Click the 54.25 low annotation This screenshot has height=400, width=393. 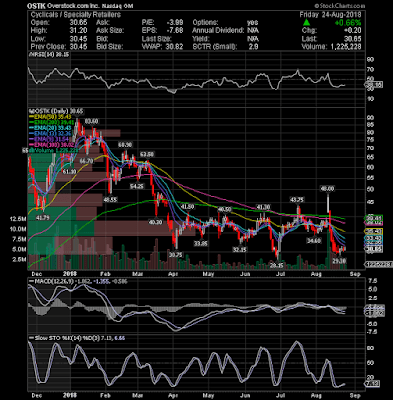coord(137,186)
